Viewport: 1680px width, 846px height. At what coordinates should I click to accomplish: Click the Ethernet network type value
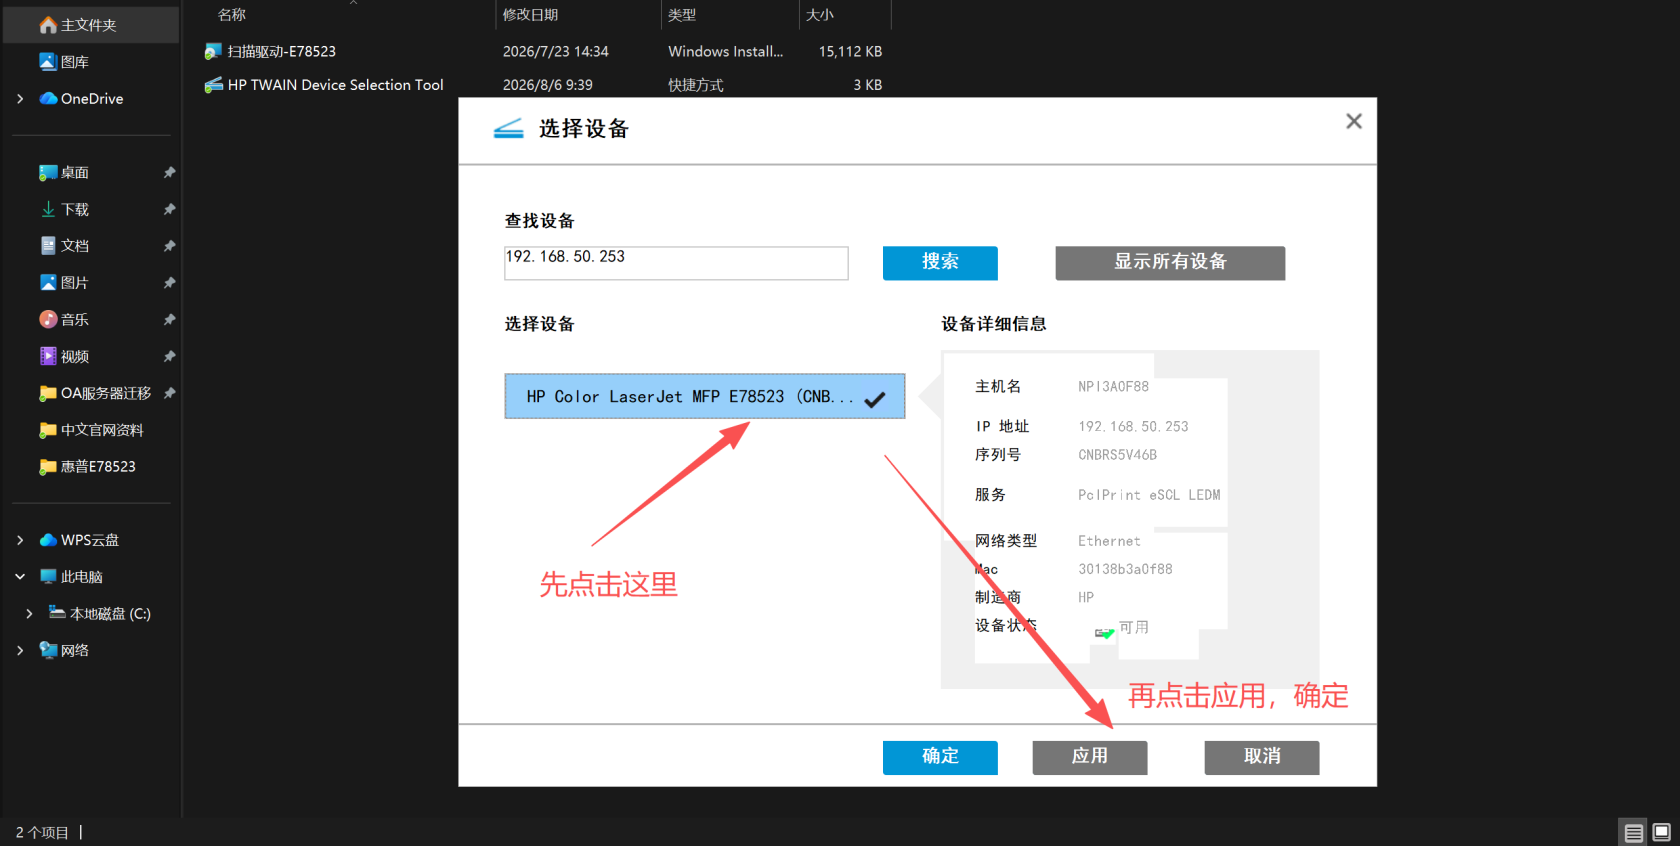1109,541
